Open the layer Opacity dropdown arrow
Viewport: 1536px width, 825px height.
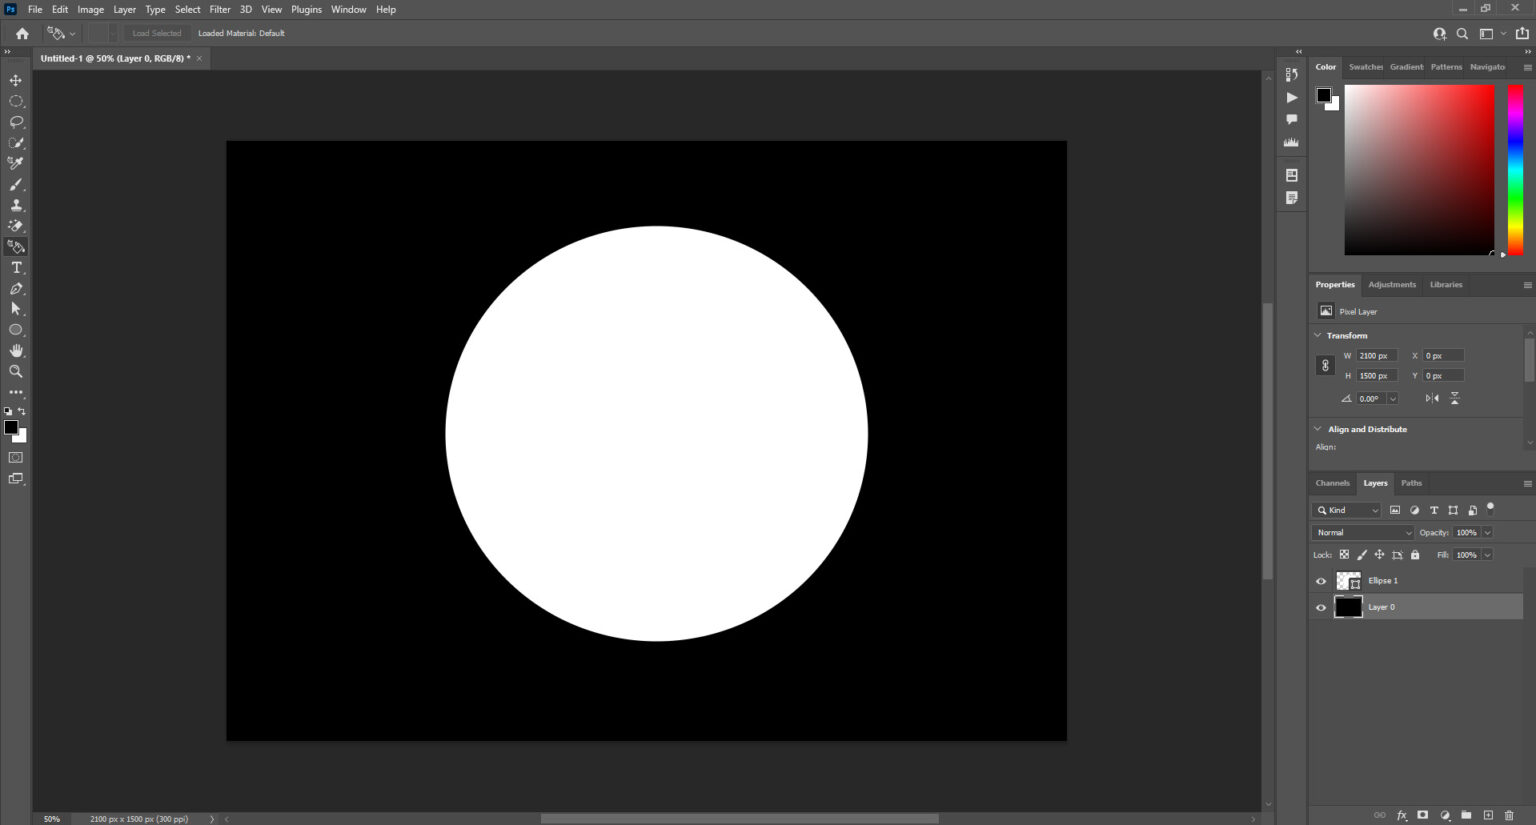[1488, 533]
